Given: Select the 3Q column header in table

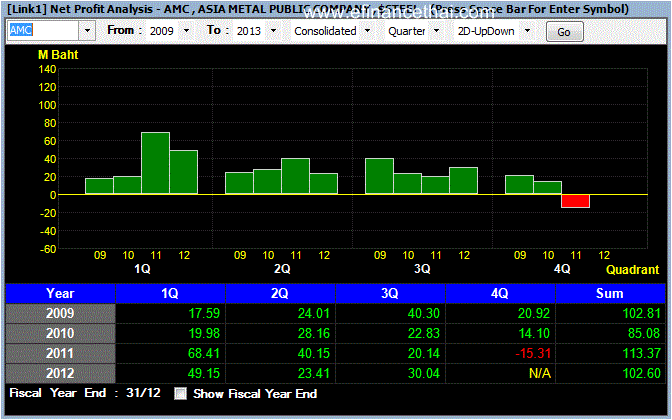Looking at the screenshot, I should pos(390,294).
